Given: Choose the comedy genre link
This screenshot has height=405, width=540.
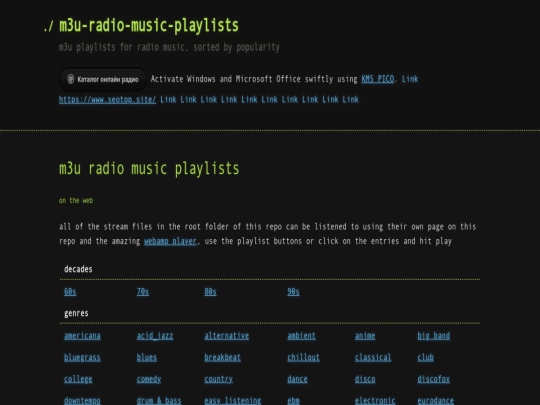Looking at the screenshot, I should [x=148, y=379].
